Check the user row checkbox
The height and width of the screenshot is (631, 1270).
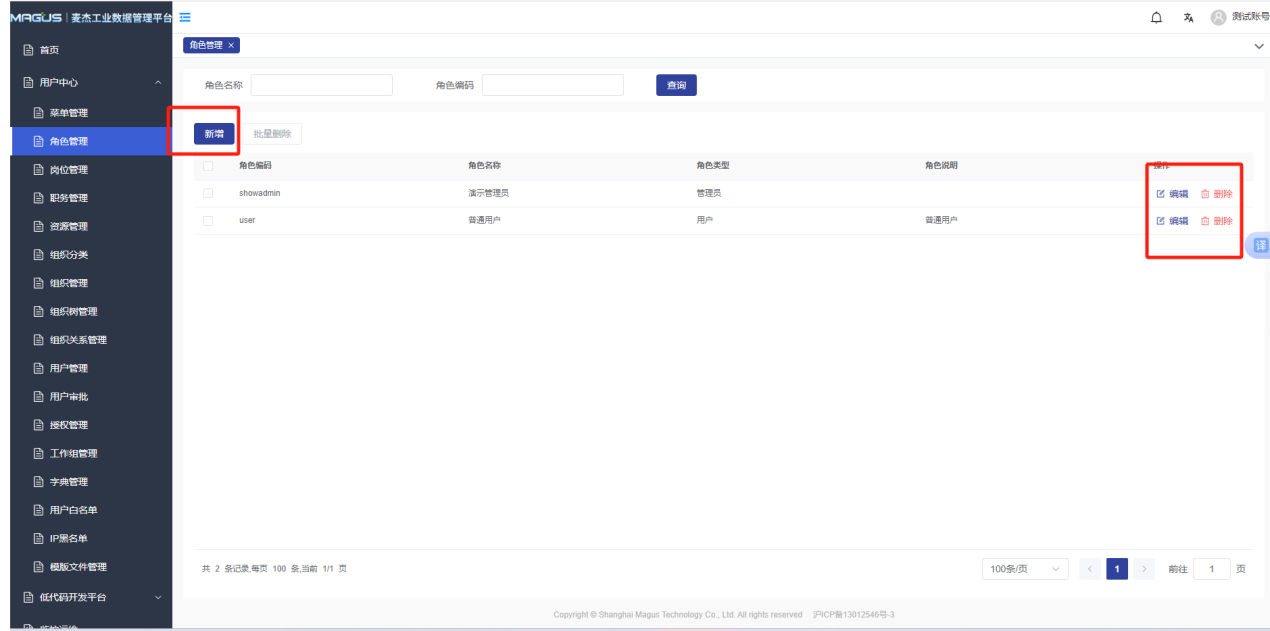click(x=208, y=220)
